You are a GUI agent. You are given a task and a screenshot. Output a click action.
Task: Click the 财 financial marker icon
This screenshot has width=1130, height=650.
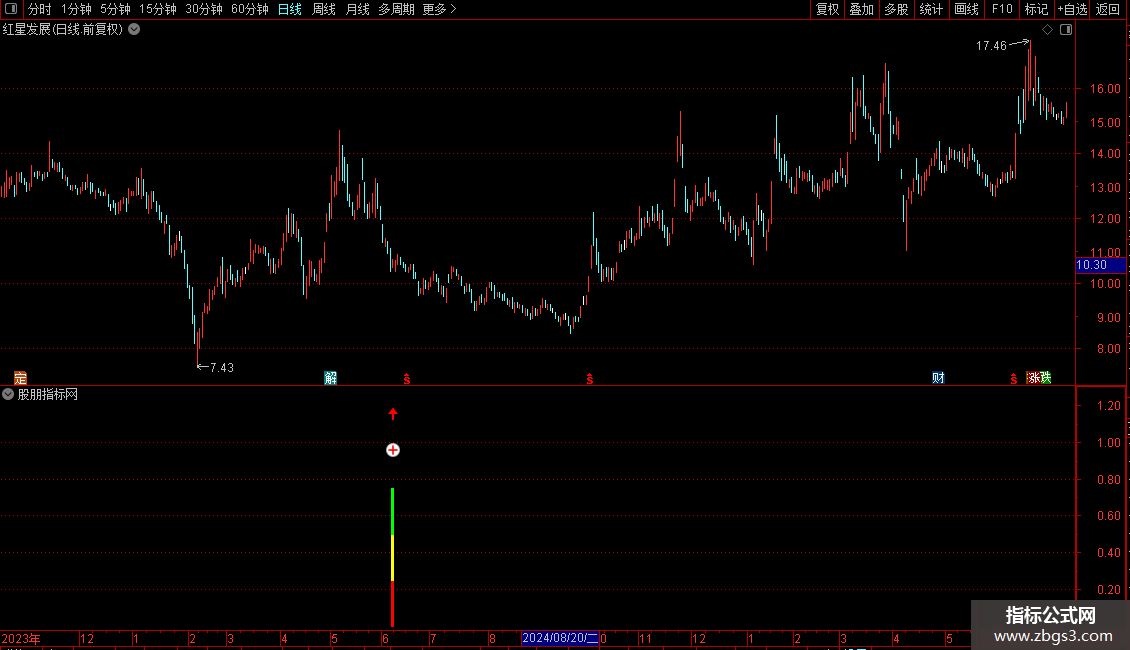(938, 378)
